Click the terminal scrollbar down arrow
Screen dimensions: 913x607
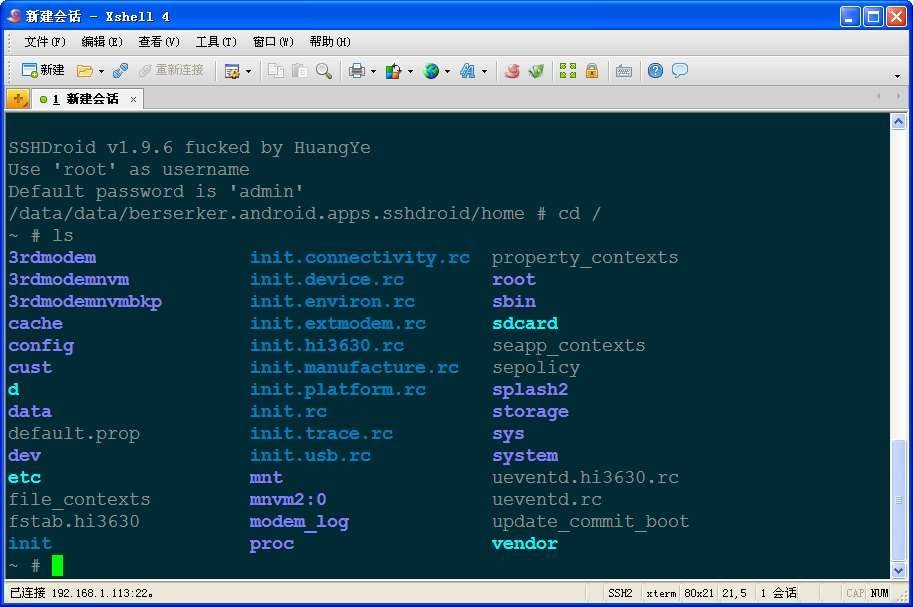point(898,571)
